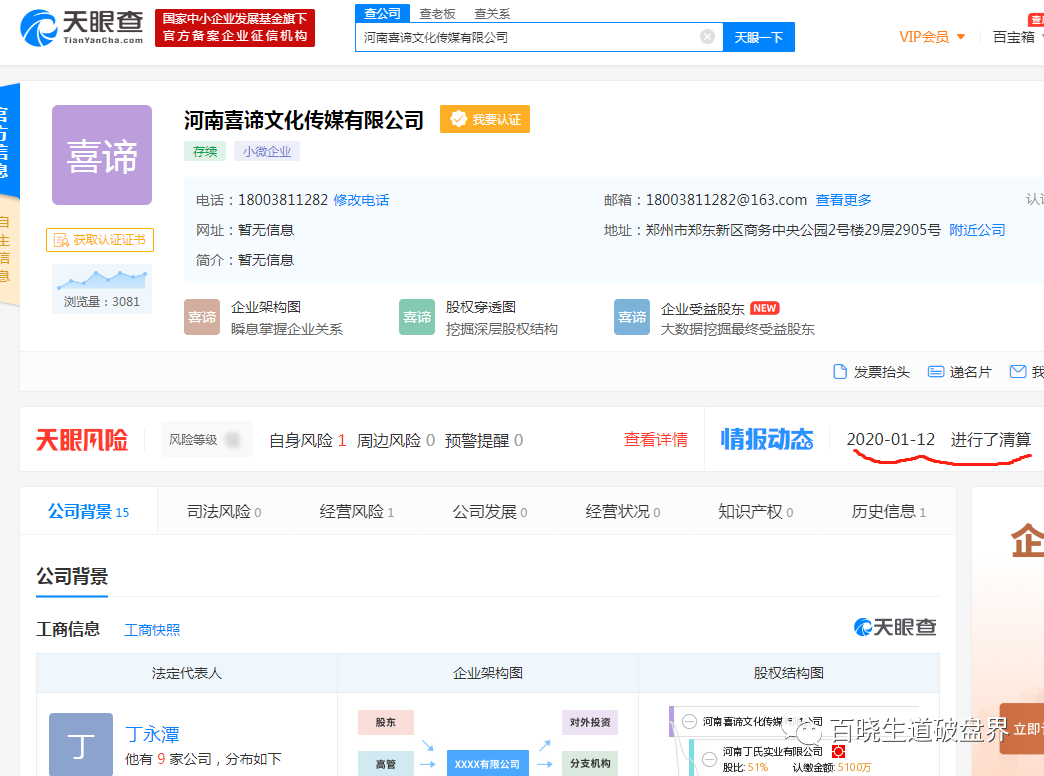1044x776 pixels.
Task: Click the red banner 官方备案企业征信机构
Action: [235, 28]
